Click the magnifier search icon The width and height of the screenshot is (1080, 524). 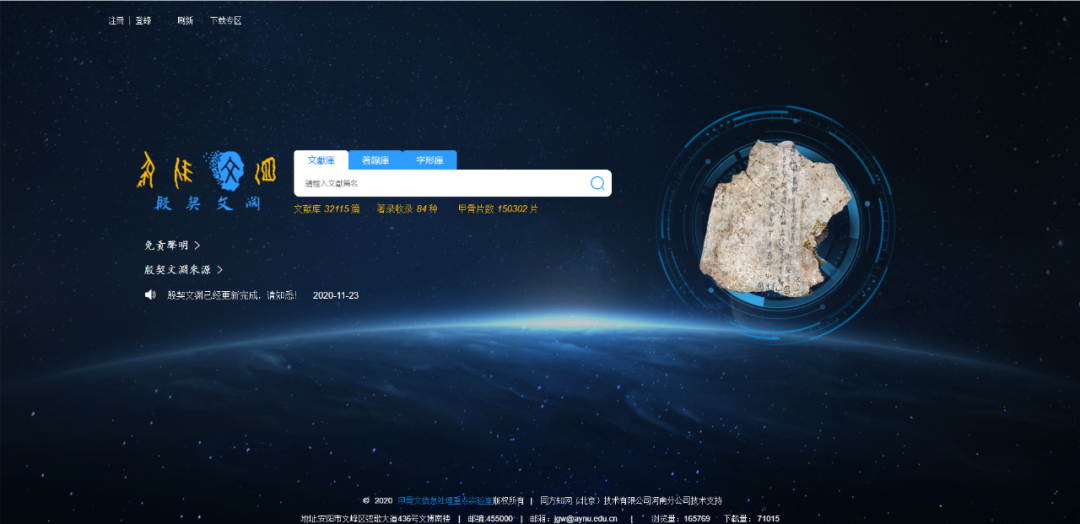[x=597, y=183]
